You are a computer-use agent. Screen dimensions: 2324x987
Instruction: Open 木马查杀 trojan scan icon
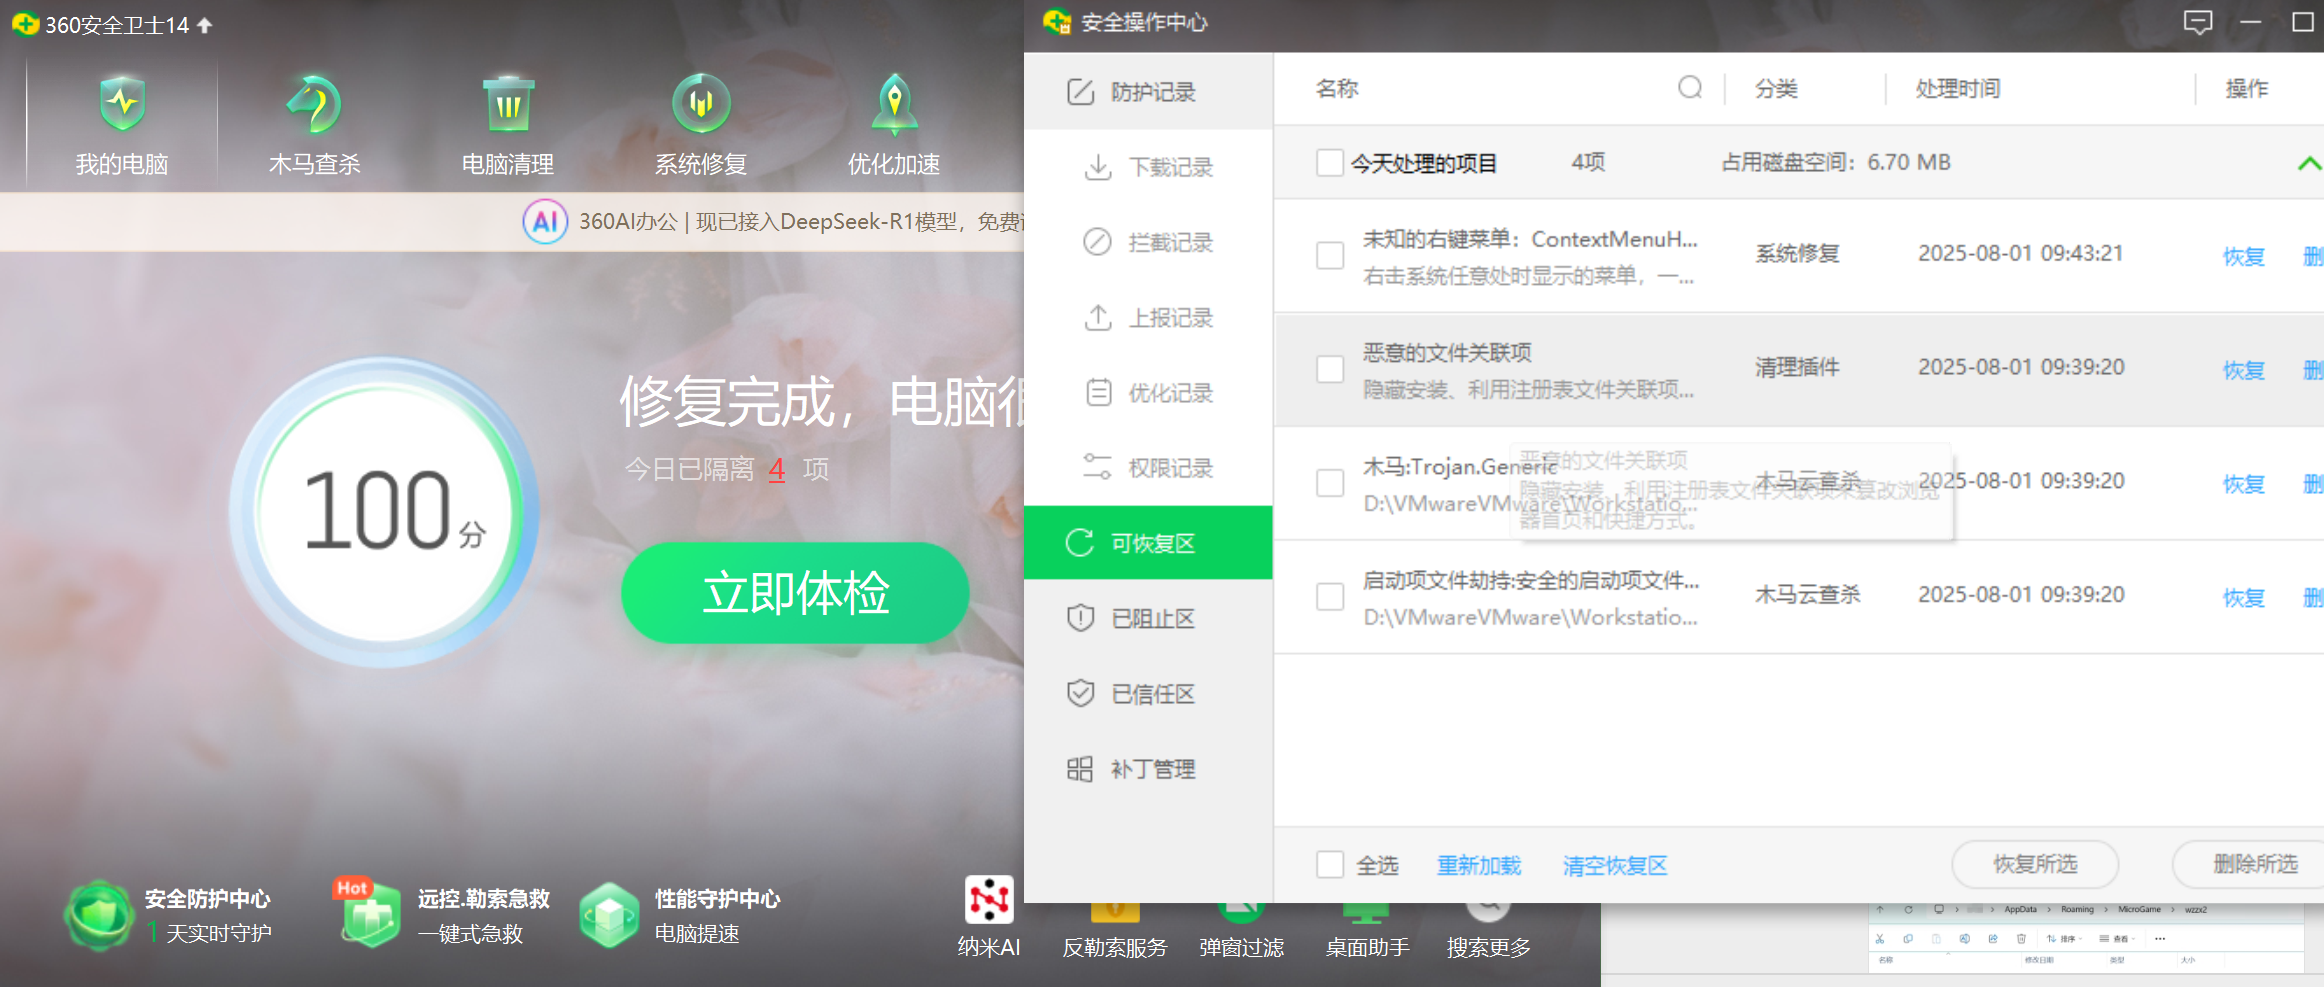314,104
